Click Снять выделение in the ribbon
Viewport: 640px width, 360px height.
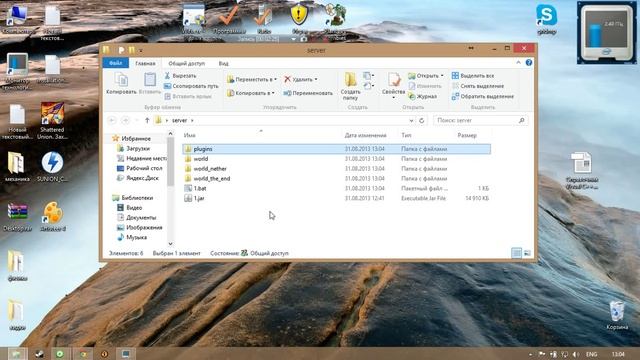478,86
